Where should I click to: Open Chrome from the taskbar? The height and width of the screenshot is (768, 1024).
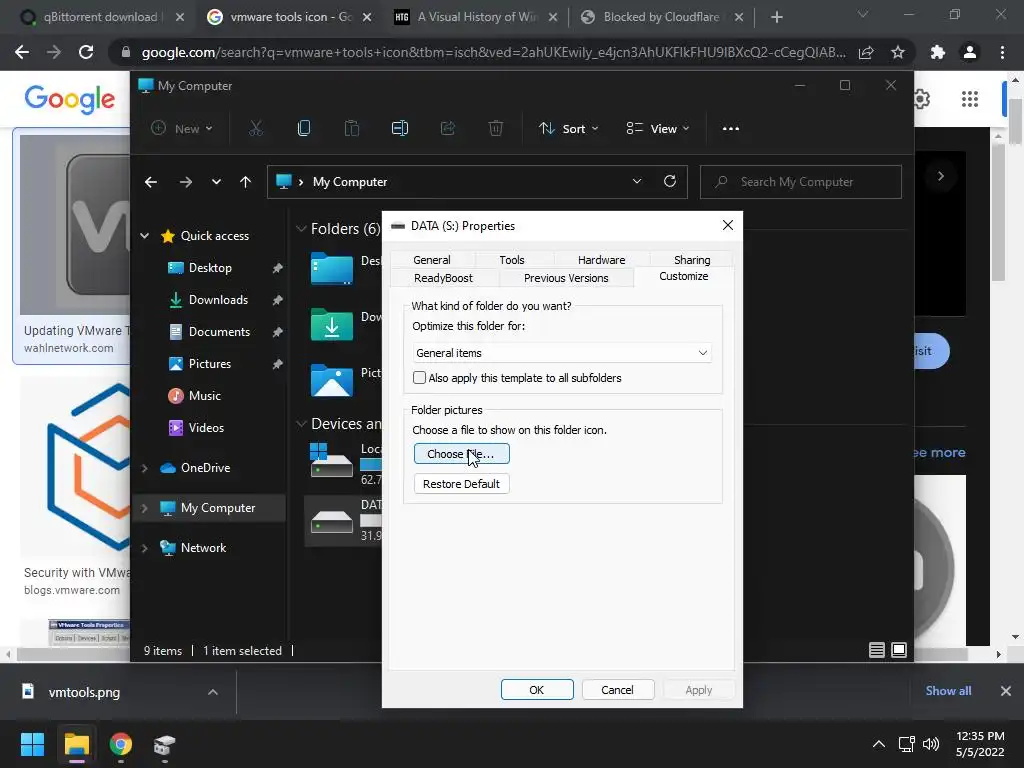coord(121,744)
